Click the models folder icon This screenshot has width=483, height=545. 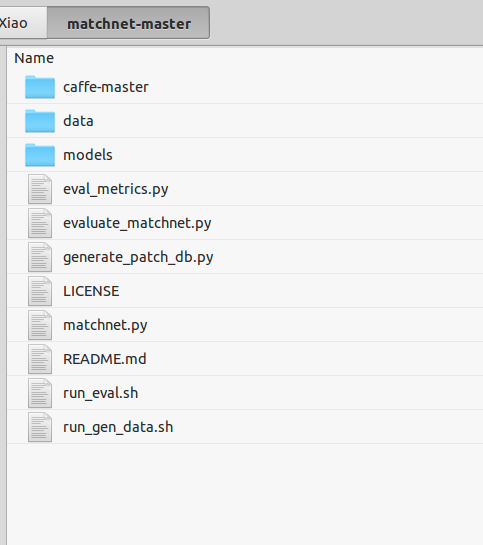coord(40,155)
